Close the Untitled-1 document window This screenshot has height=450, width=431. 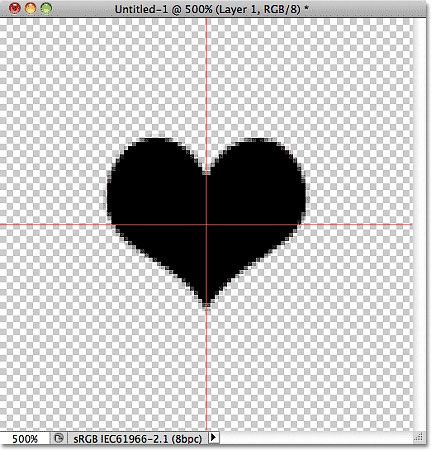15,8
